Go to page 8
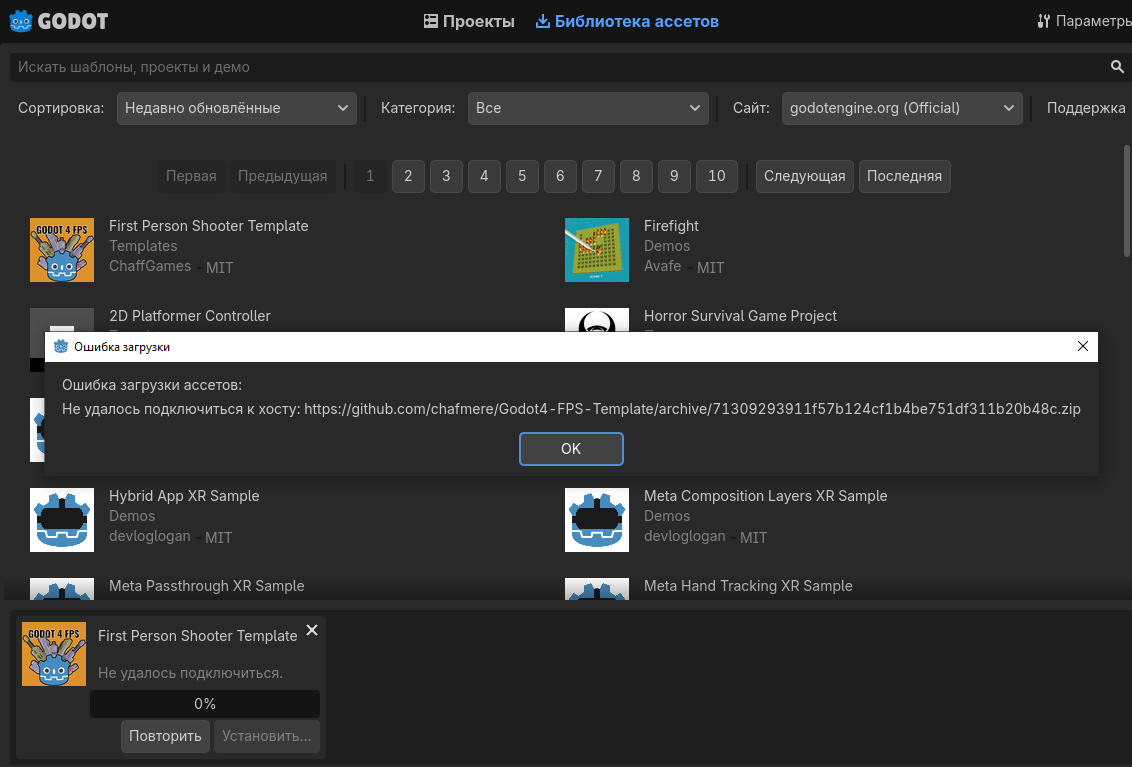1132x767 pixels. tap(636, 176)
